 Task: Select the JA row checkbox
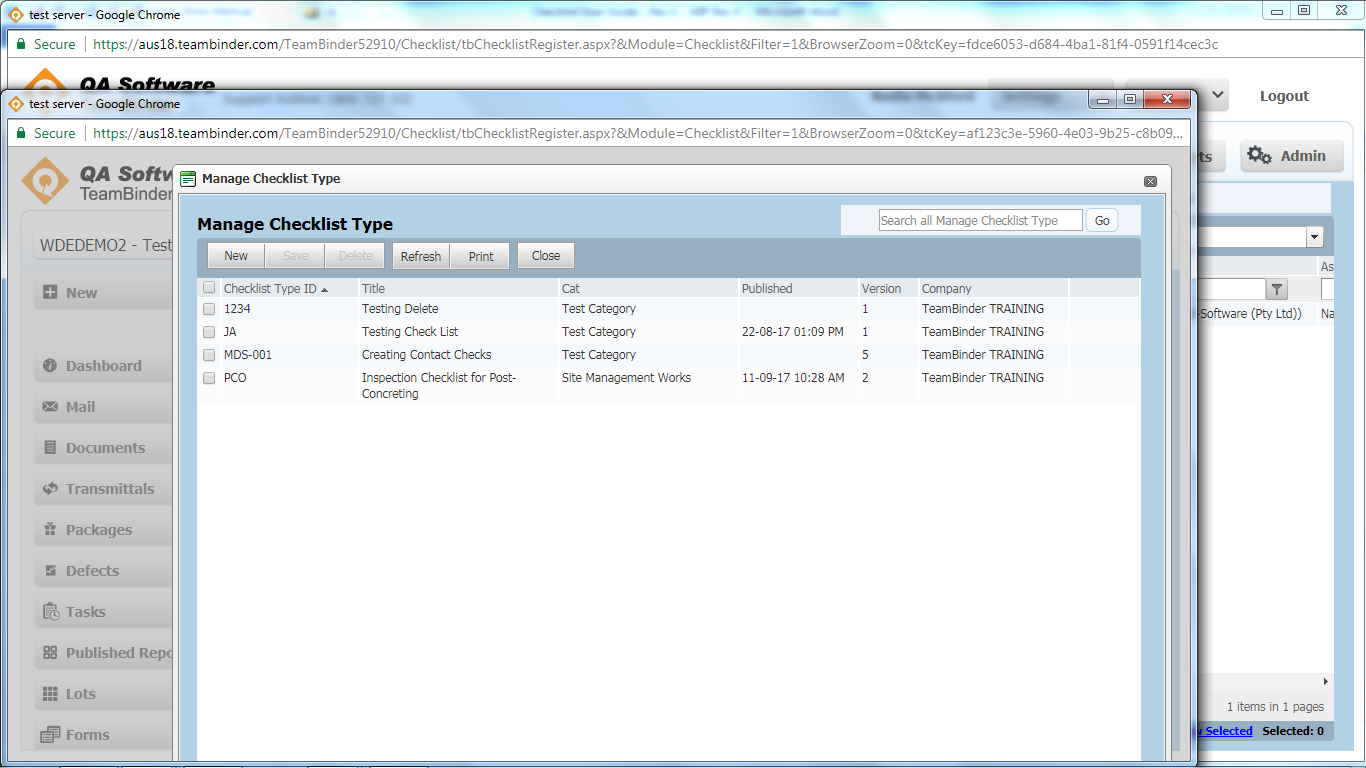tap(209, 332)
